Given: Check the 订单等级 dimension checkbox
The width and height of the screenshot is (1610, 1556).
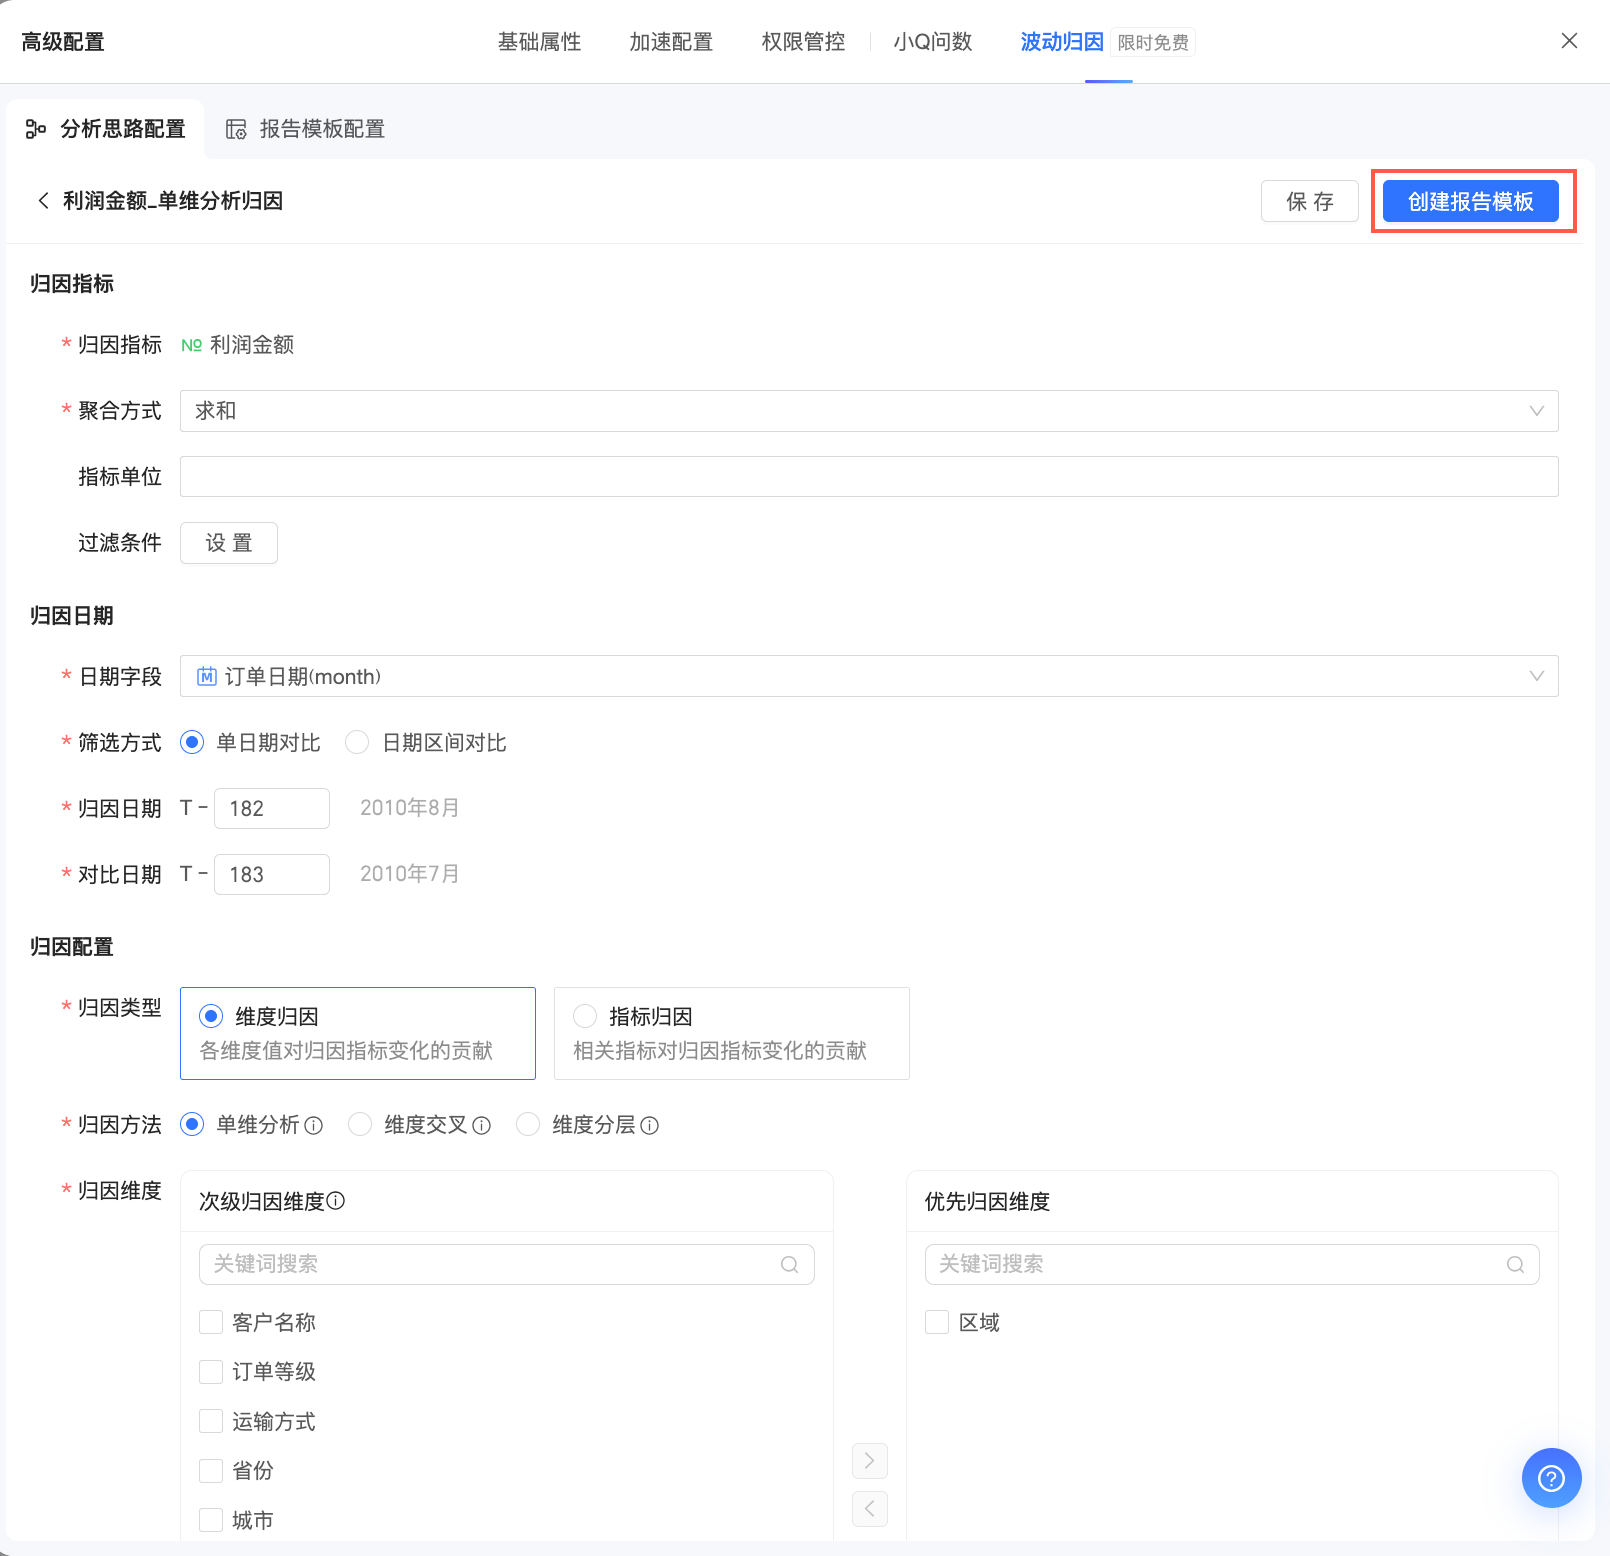Looking at the screenshot, I should 211,1372.
